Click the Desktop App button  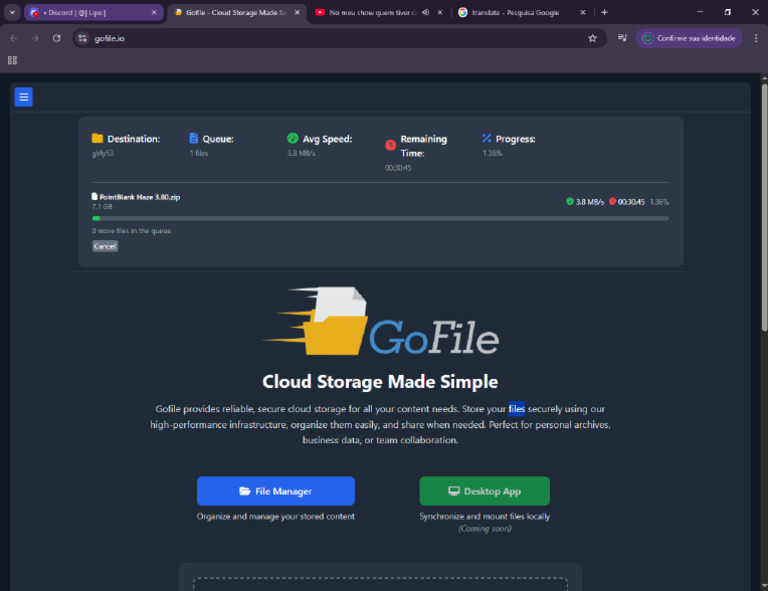(x=484, y=491)
